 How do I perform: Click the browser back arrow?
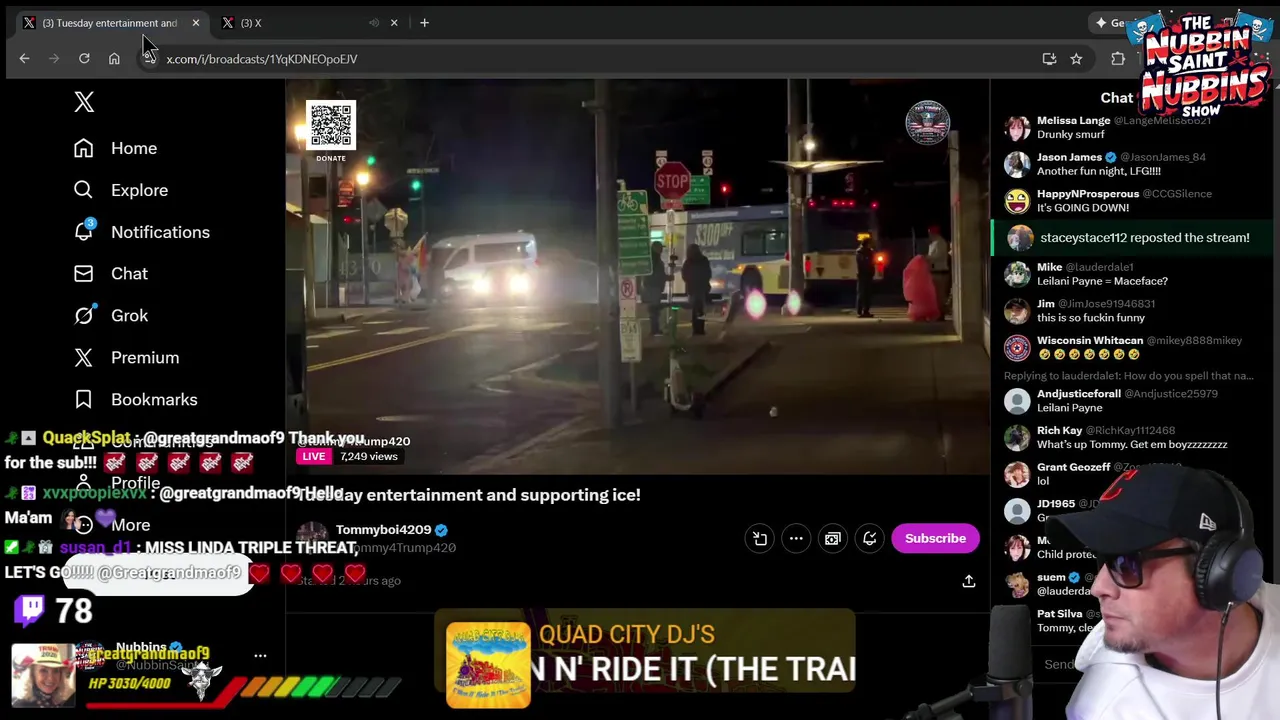pyautogui.click(x=24, y=59)
